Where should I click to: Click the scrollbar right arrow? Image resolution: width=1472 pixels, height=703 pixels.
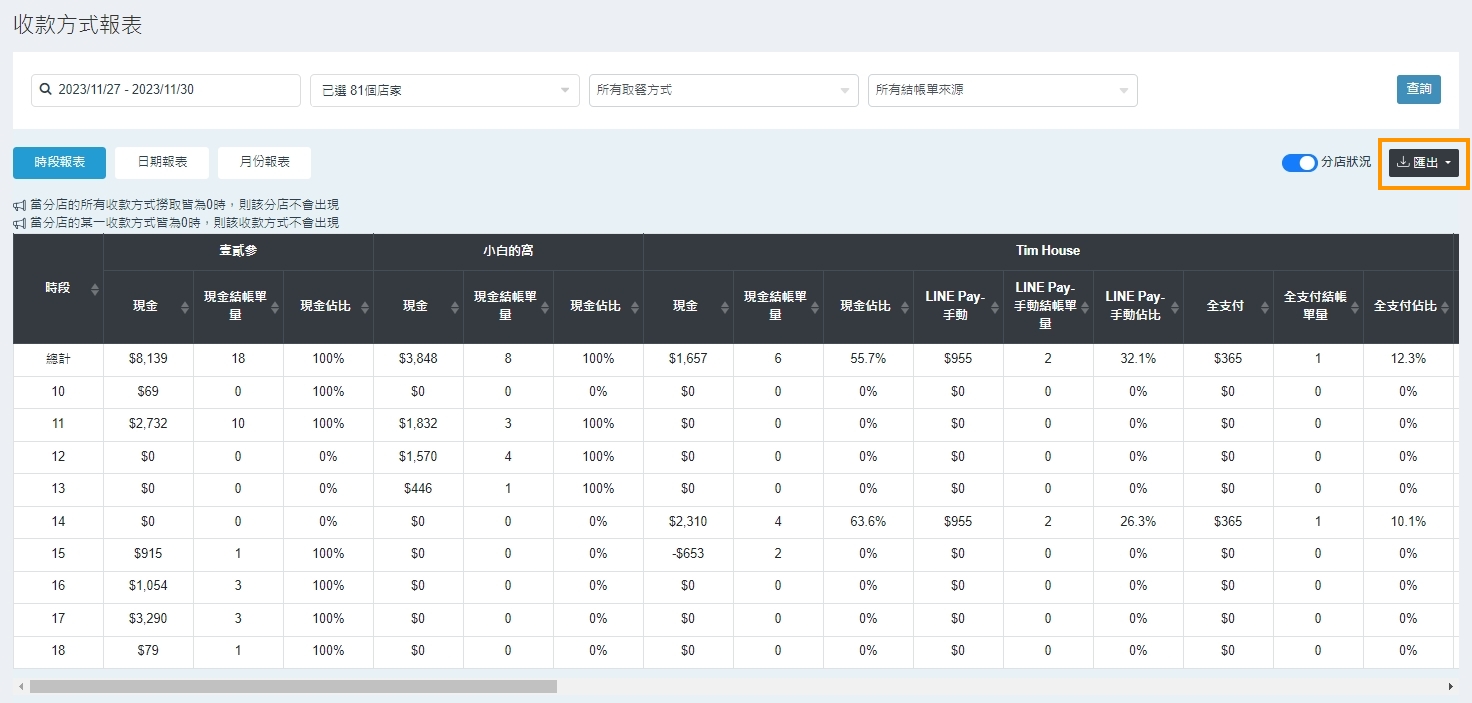[x=1450, y=687]
